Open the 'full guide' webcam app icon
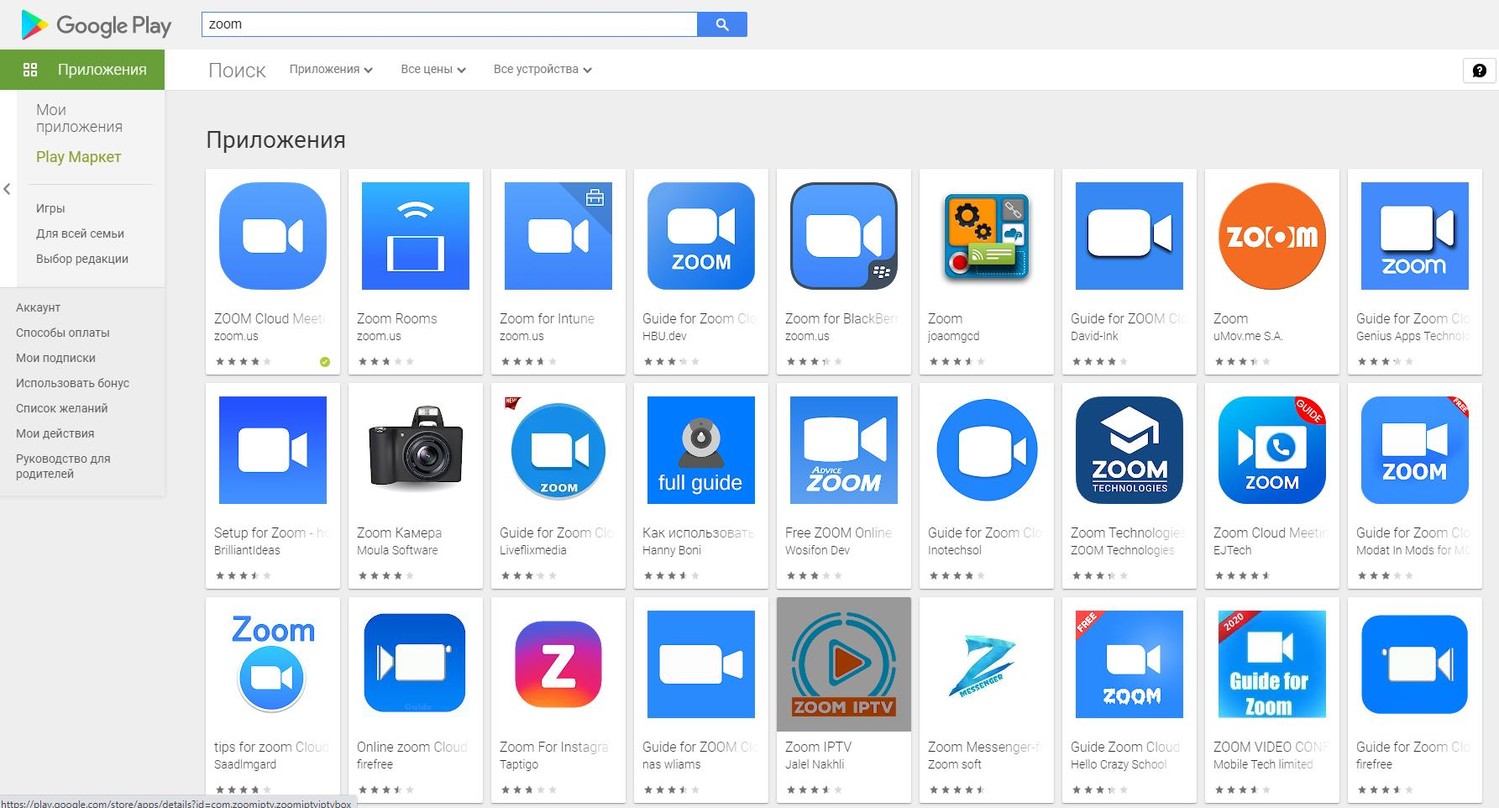The image size is (1499, 808). [701, 450]
